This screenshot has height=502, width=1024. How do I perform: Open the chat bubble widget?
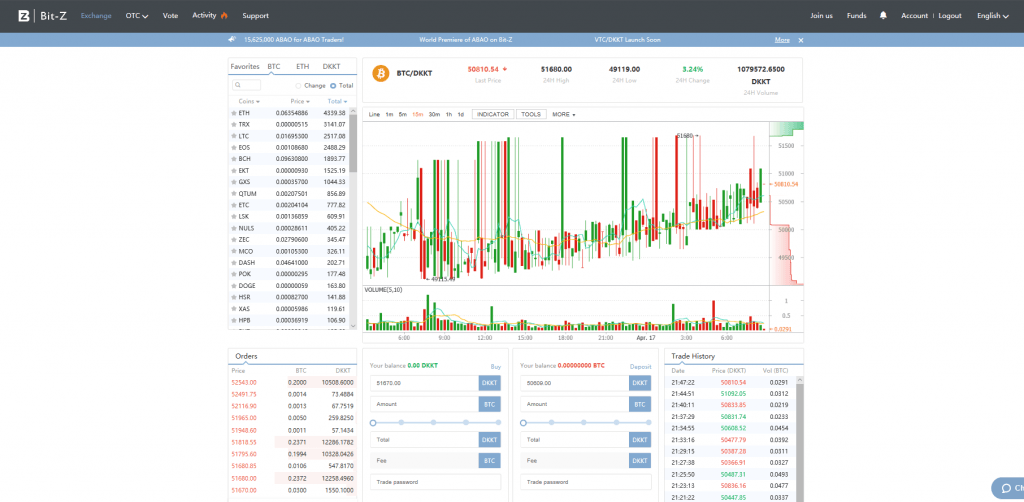coord(1008,488)
